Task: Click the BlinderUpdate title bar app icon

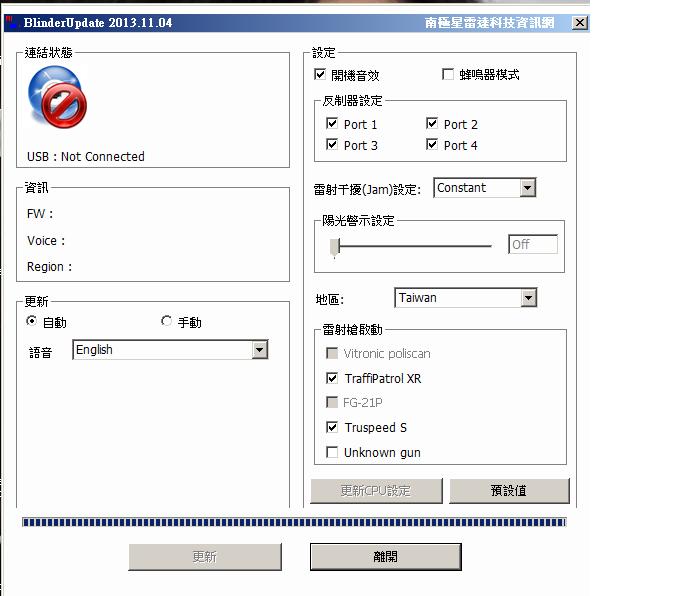Action: point(9,22)
